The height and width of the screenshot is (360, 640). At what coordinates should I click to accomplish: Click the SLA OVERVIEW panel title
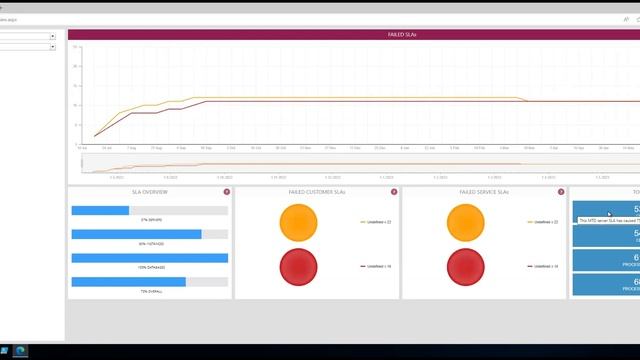pyautogui.click(x=150, y=192)
